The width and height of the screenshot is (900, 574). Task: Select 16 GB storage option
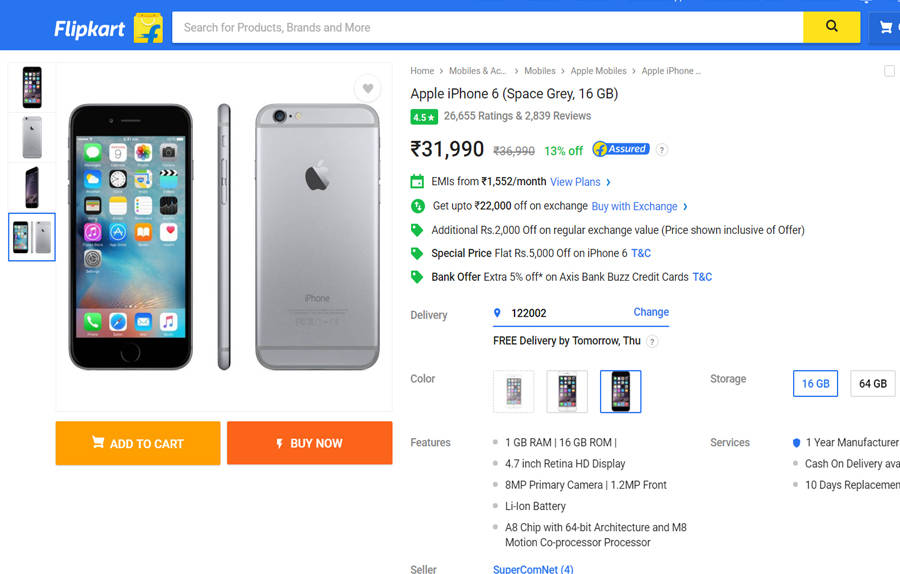815,383
